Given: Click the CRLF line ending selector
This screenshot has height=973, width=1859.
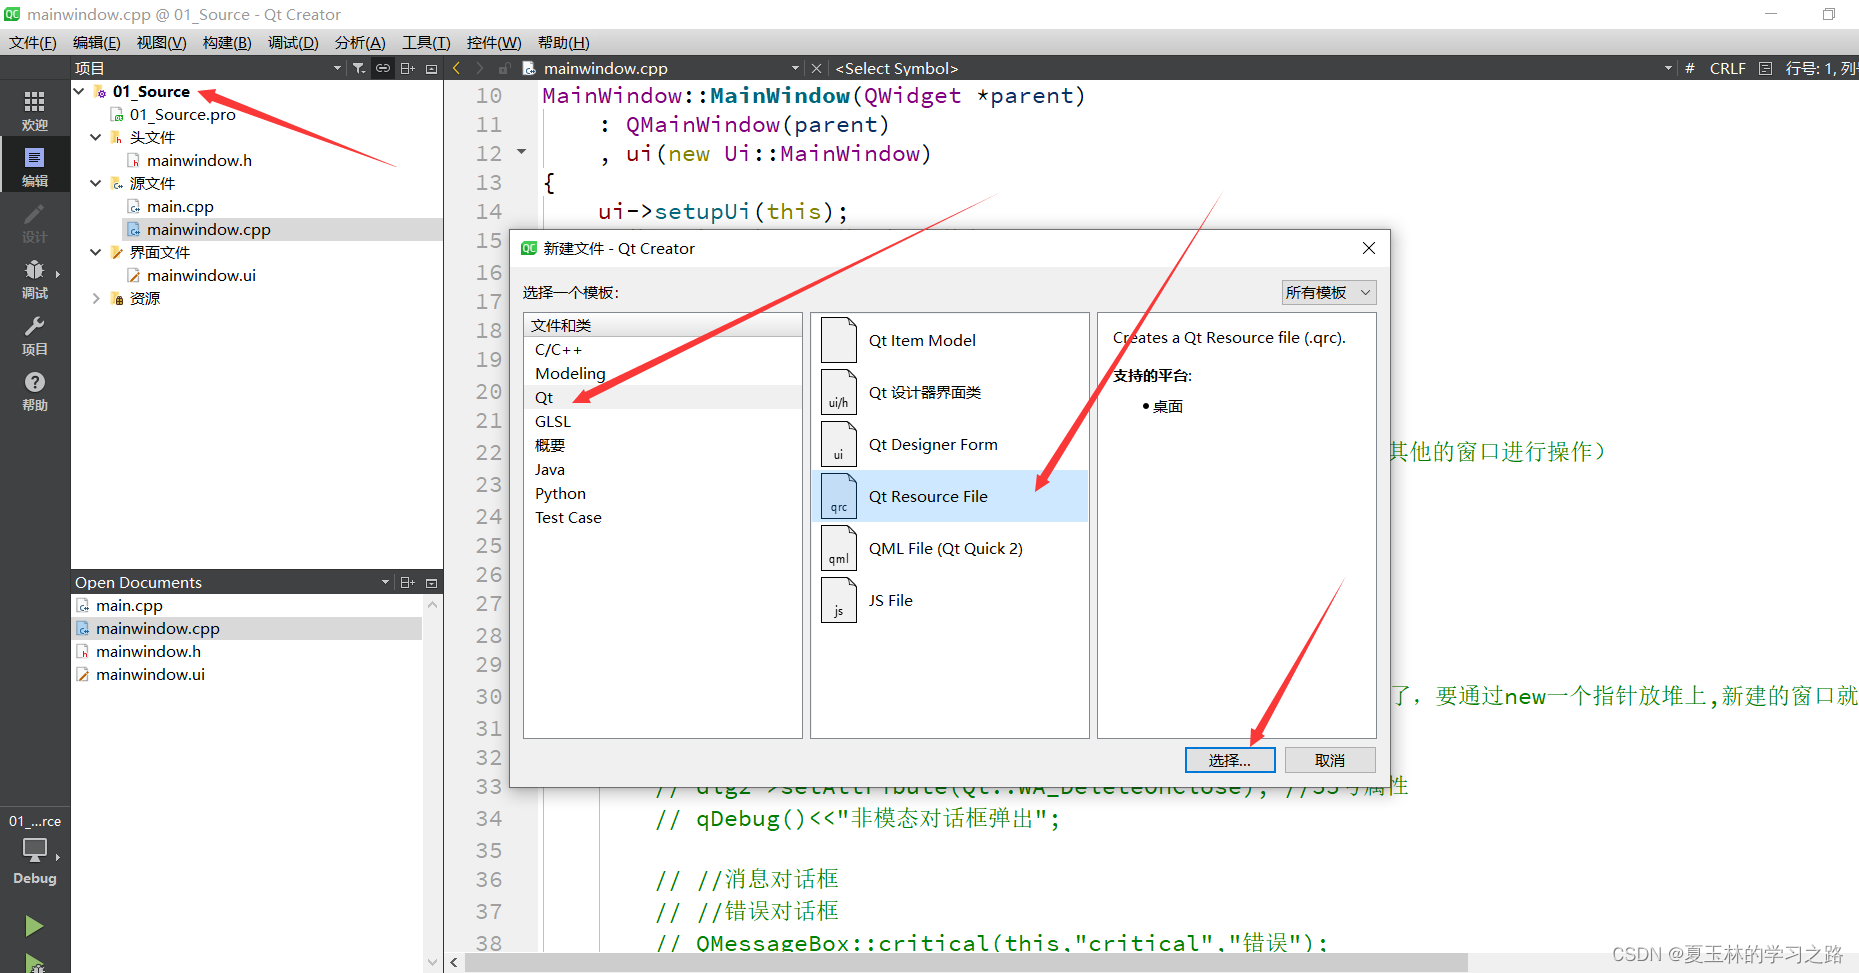Looking at the screenshot, I should [1727, 68].
